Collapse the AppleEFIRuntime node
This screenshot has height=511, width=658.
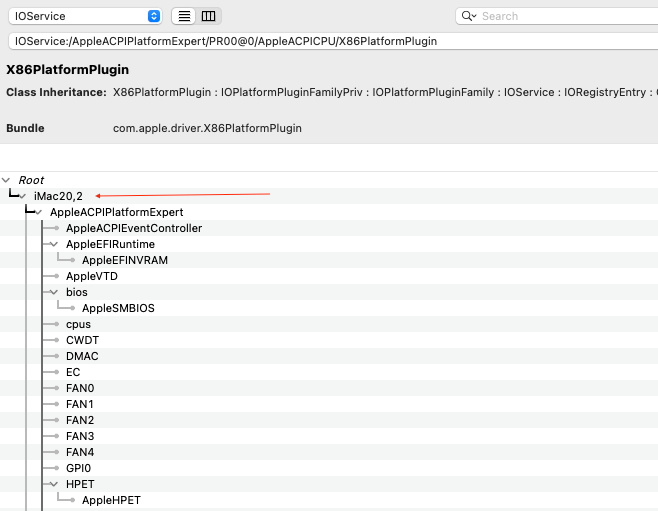click(x=54, y=244)
